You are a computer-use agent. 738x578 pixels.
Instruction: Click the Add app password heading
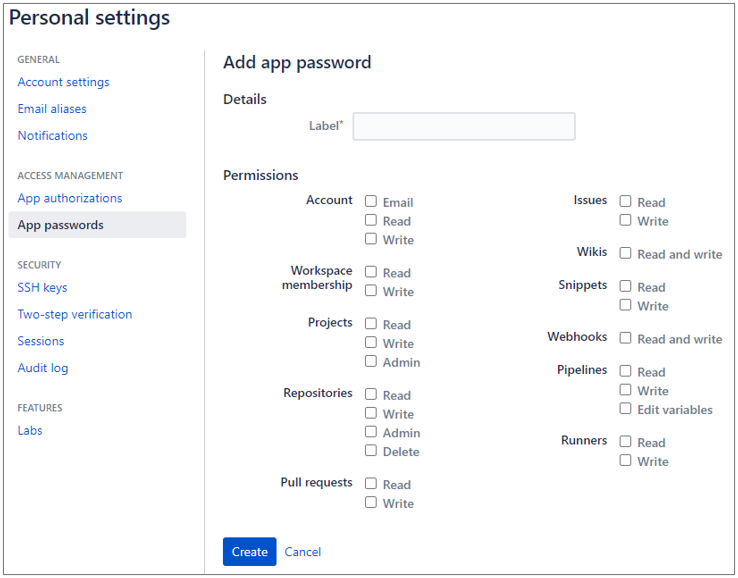point(297,63)
